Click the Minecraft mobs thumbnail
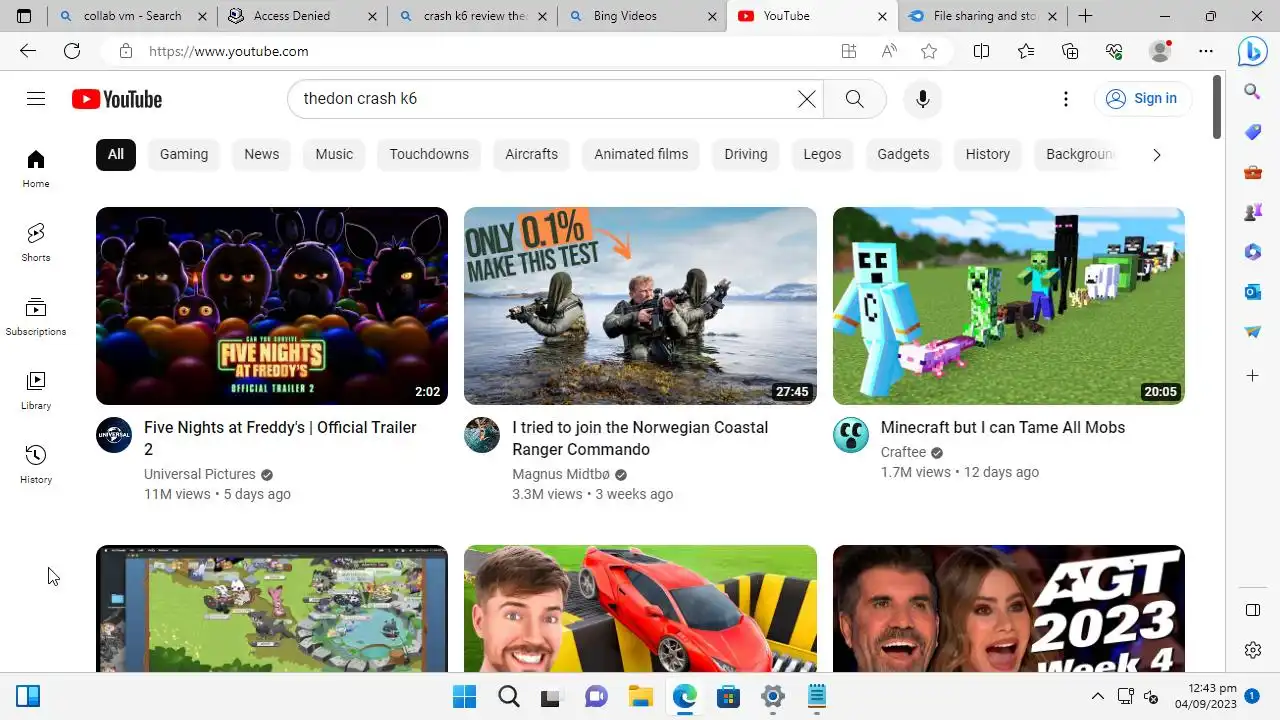 click(x=1009, y=306)
